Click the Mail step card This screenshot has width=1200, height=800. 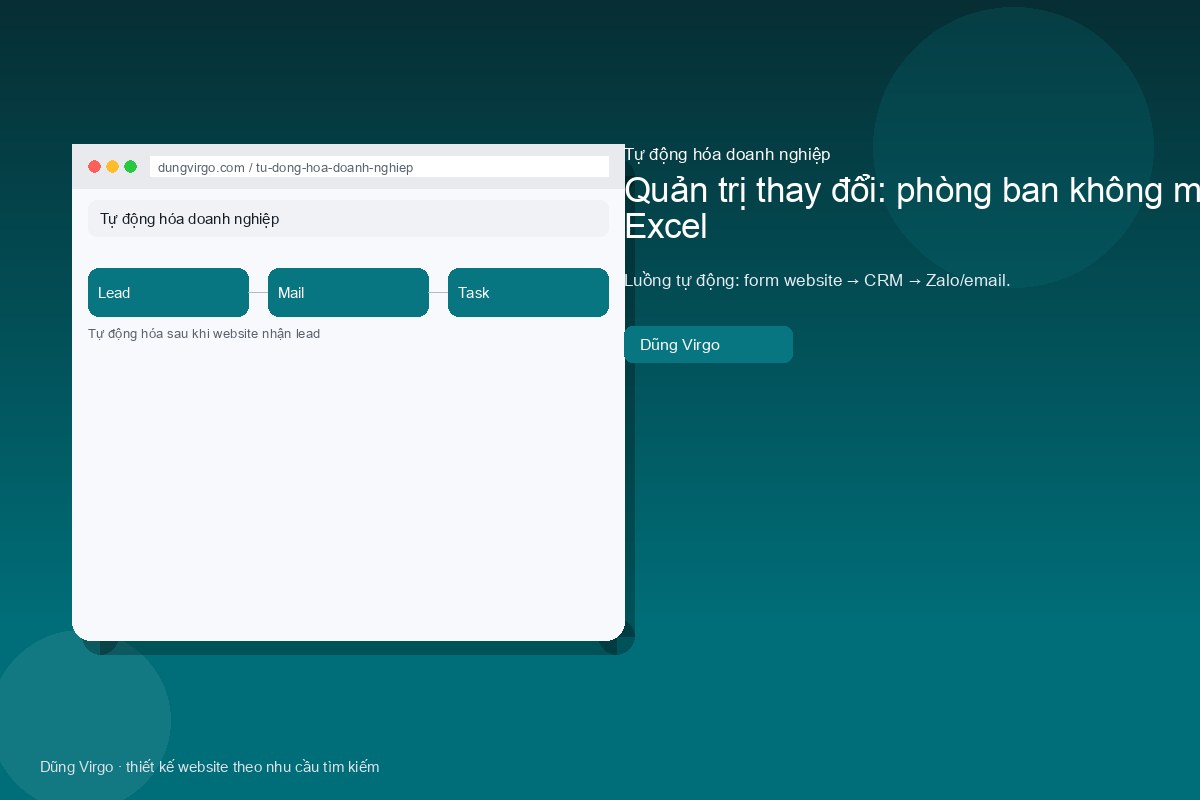348,292
